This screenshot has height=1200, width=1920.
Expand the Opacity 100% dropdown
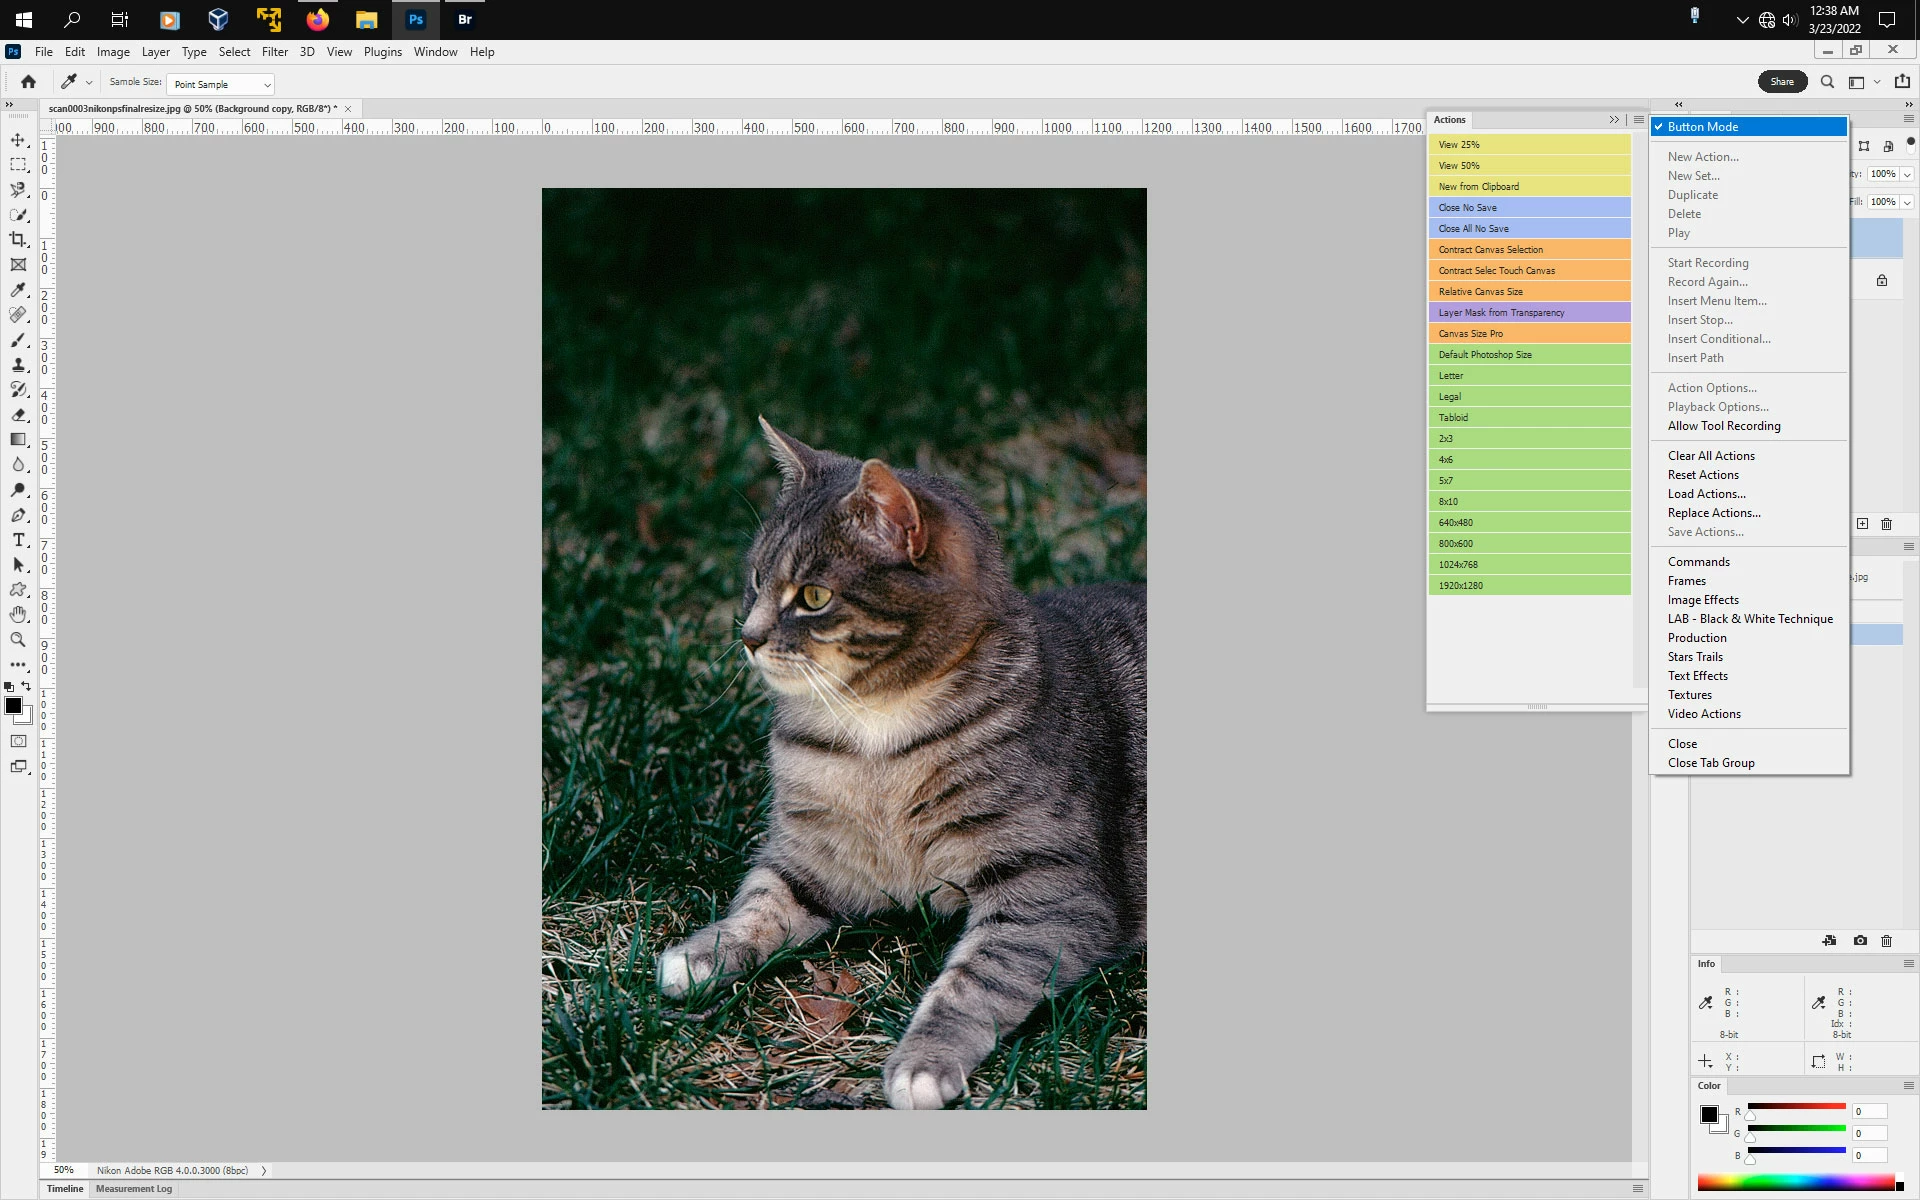pyautogui.click(x=1907, y=174)
